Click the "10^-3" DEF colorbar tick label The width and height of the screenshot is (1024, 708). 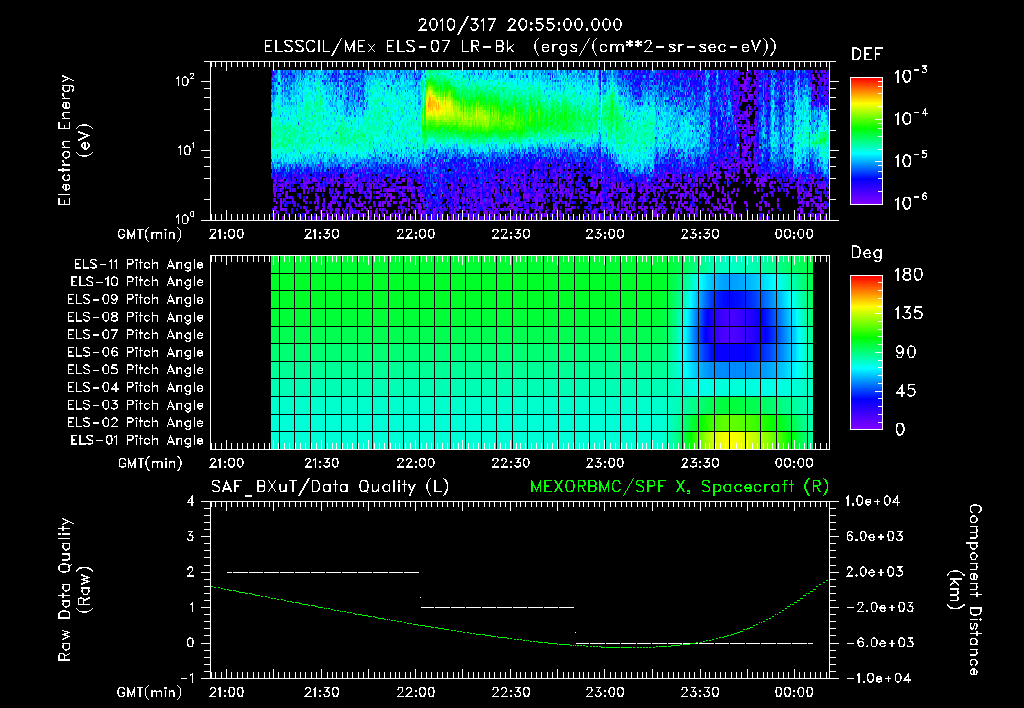(x=910, y=76)
